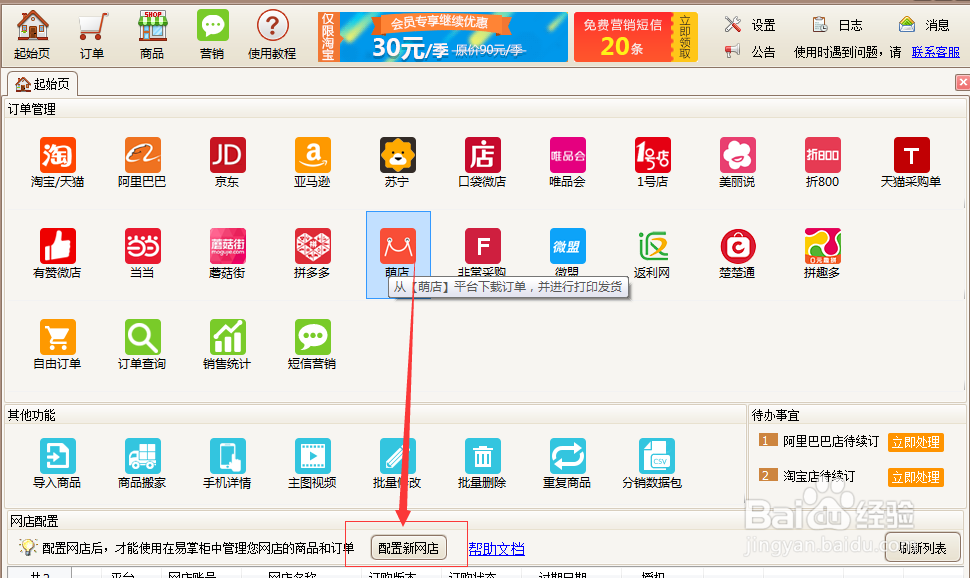Open 苏宁 order management
Image resolution: width=970 pixels, height=578 pixels.
pyautogui.click(x=397, y=163)
